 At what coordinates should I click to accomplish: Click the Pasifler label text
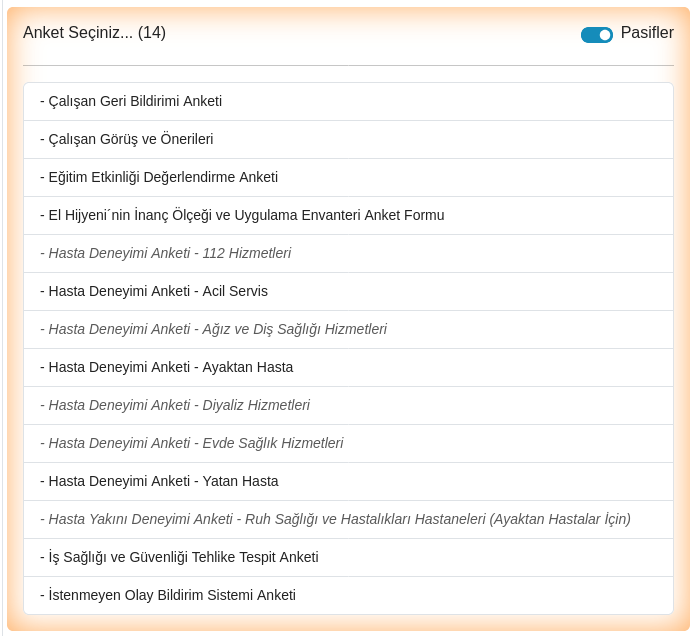click(647, 33)
